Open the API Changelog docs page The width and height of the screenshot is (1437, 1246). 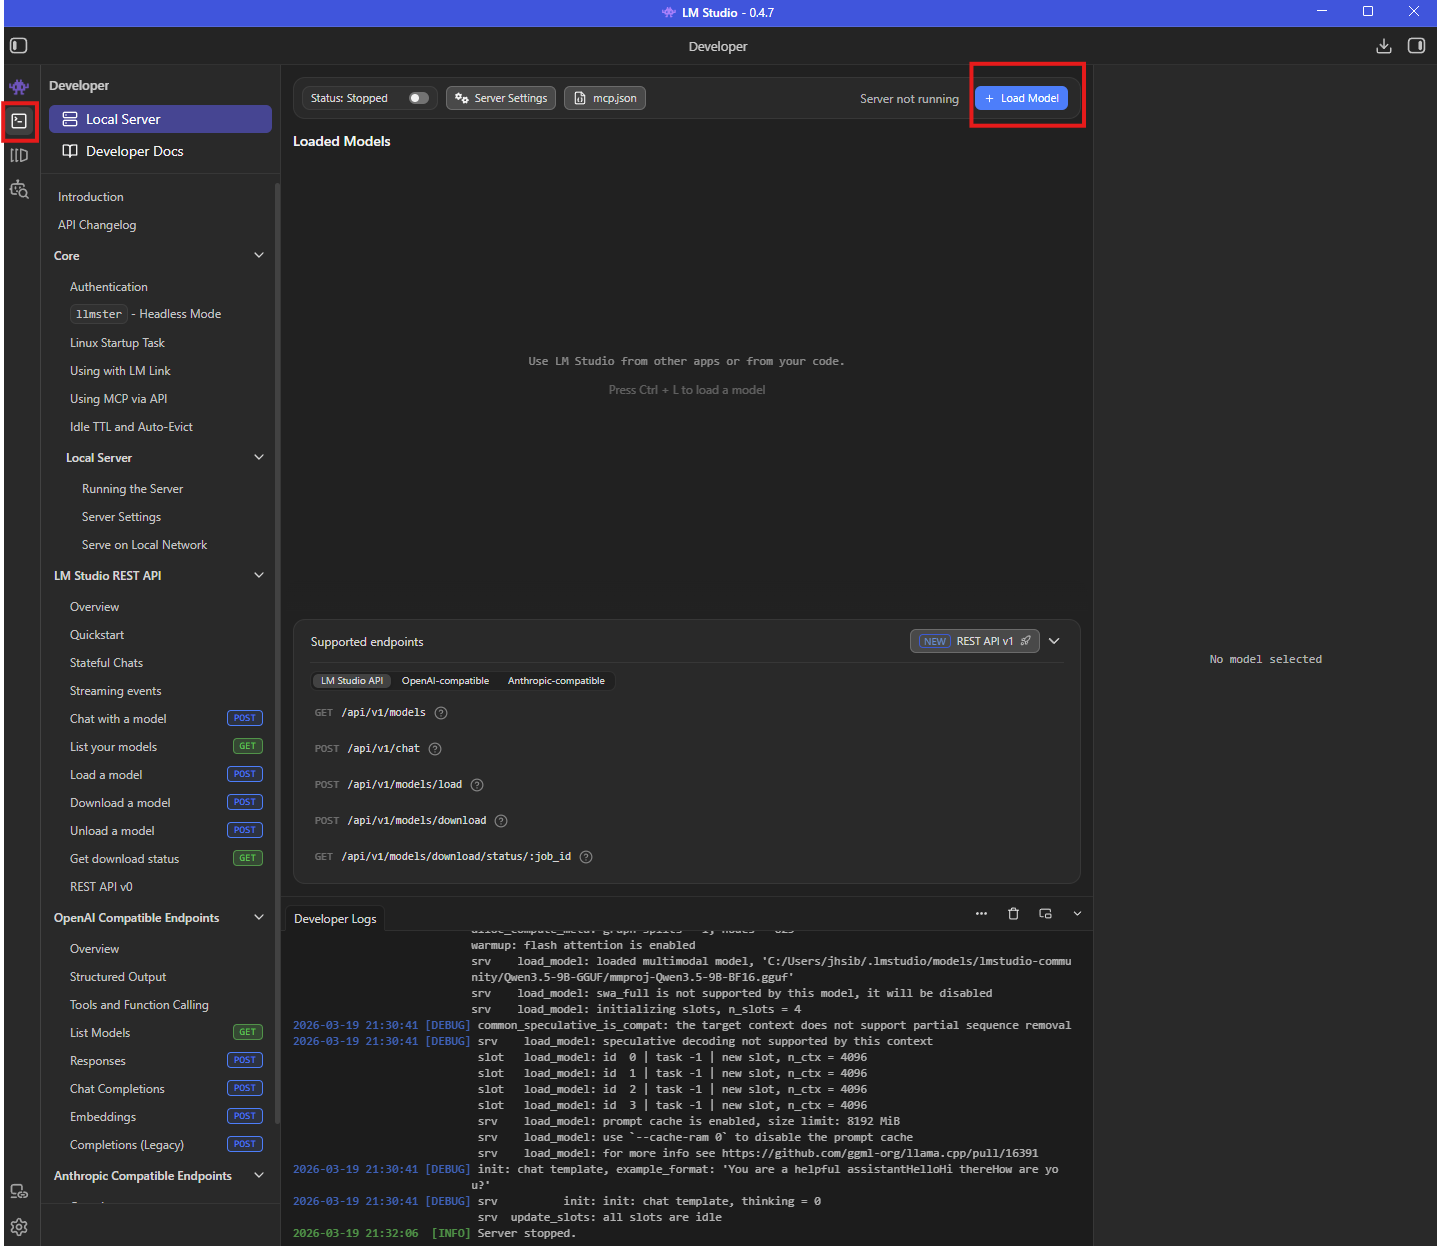coord(97,225)
